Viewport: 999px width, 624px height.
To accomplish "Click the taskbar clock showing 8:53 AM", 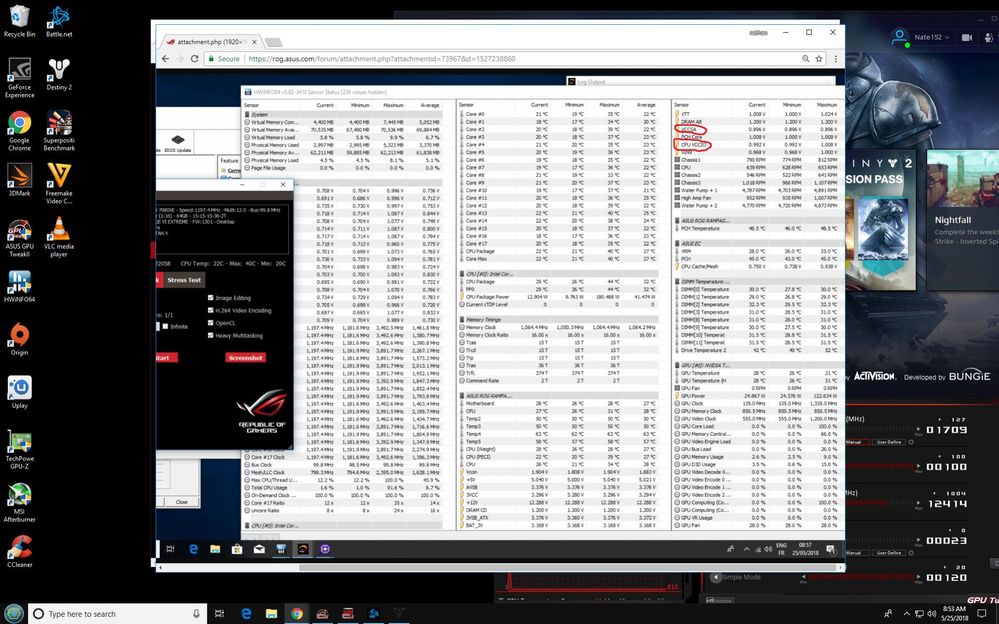I will coord(956,614).
